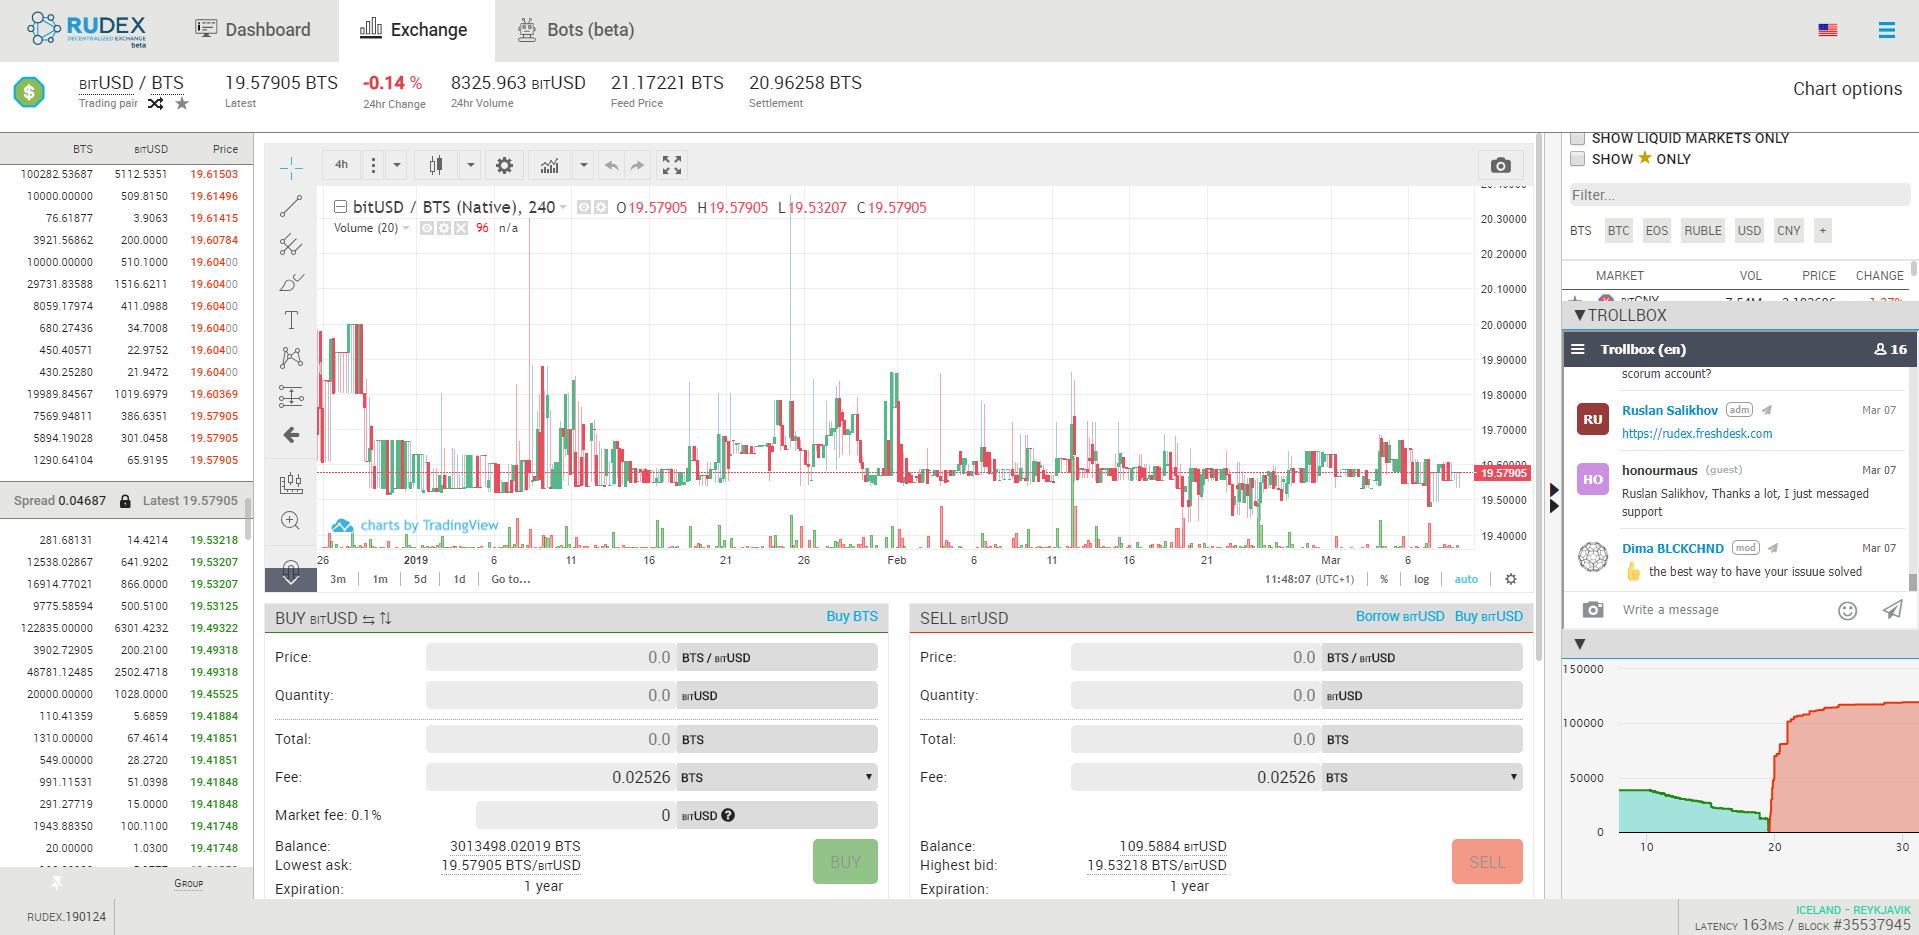
Task: Select fee asset in Buy form dropdown
Action: pyautogui.click(x=777, y=777)
